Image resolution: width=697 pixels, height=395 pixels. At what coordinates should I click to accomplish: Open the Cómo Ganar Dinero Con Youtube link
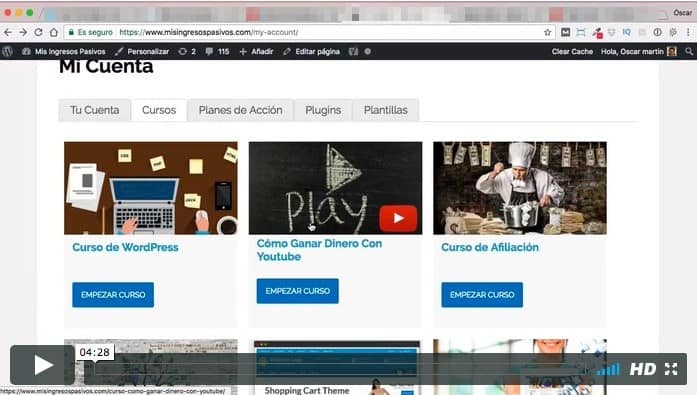(319, 250)
